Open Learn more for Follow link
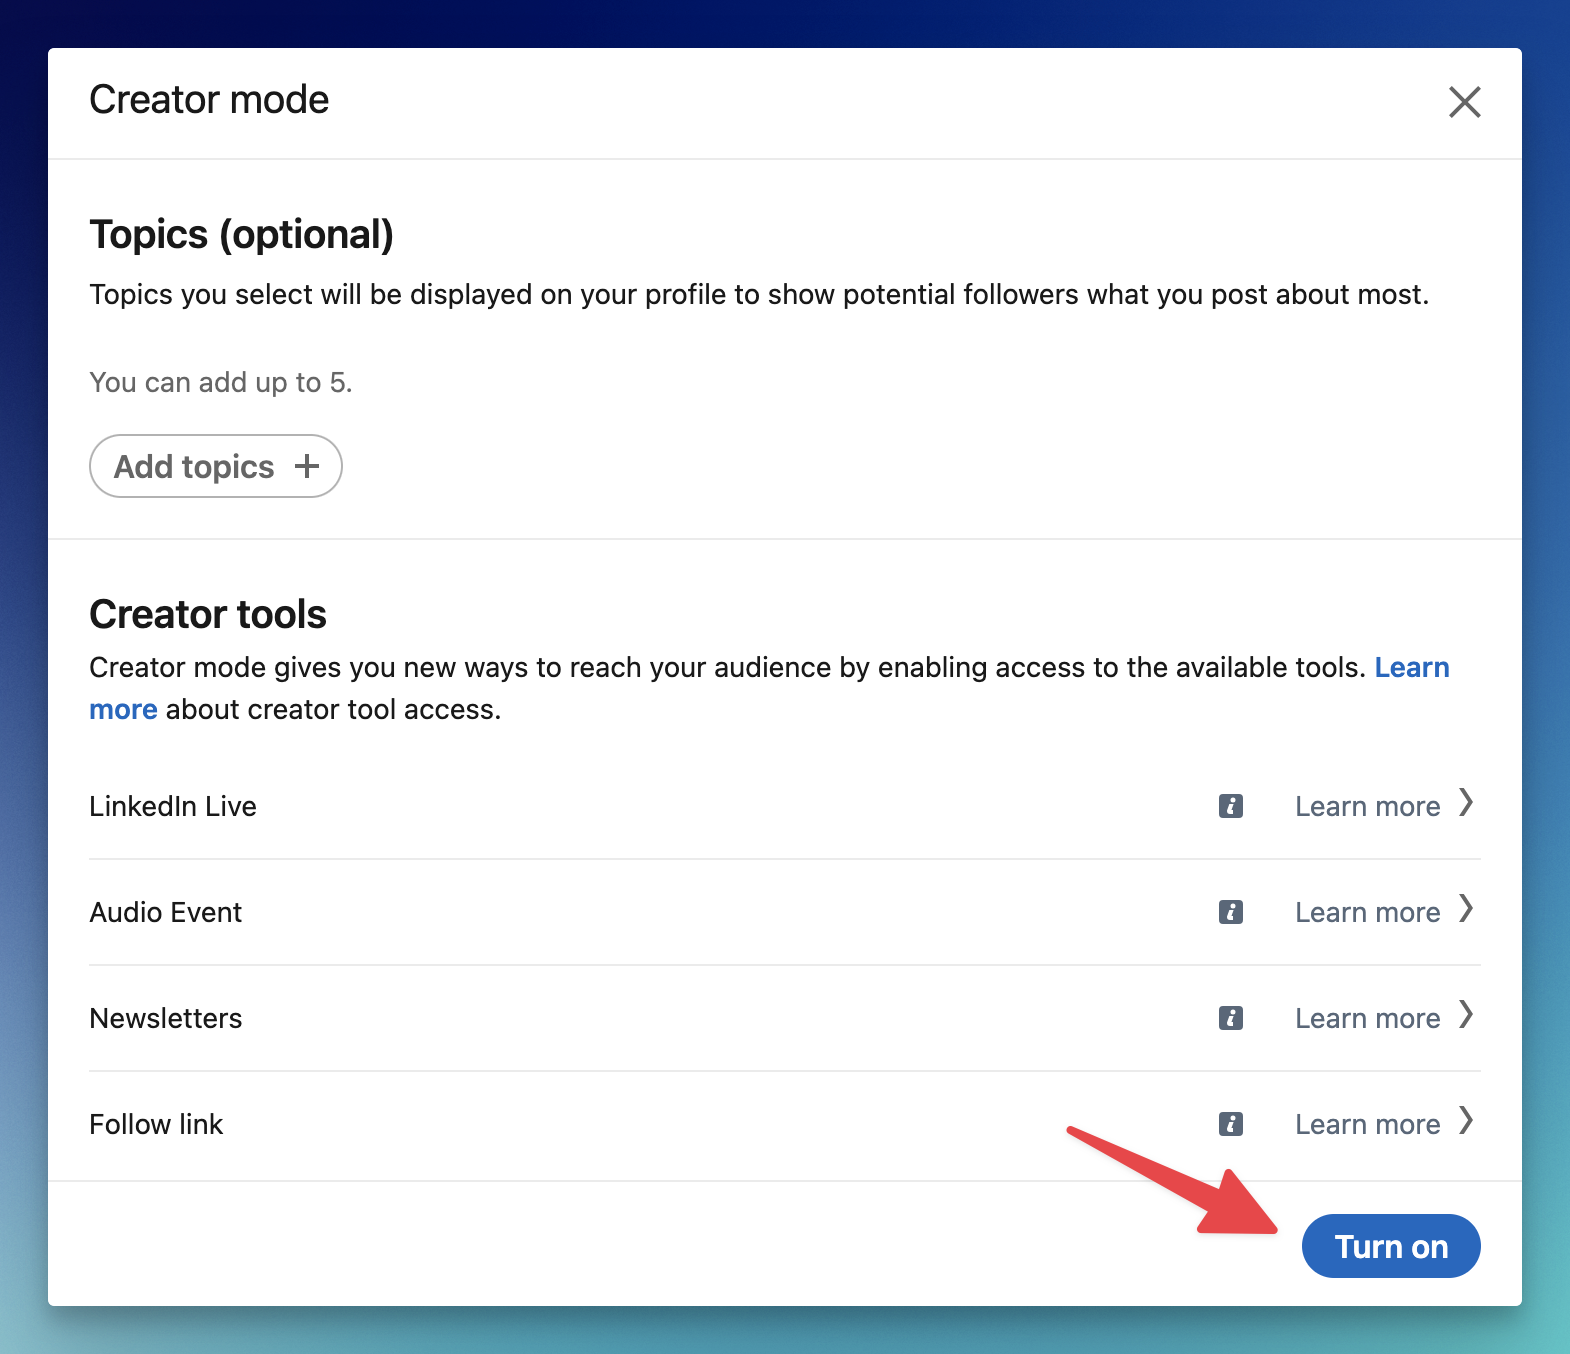This screenshot has height=1354, width=1570. click(x=1368, y=1124)
